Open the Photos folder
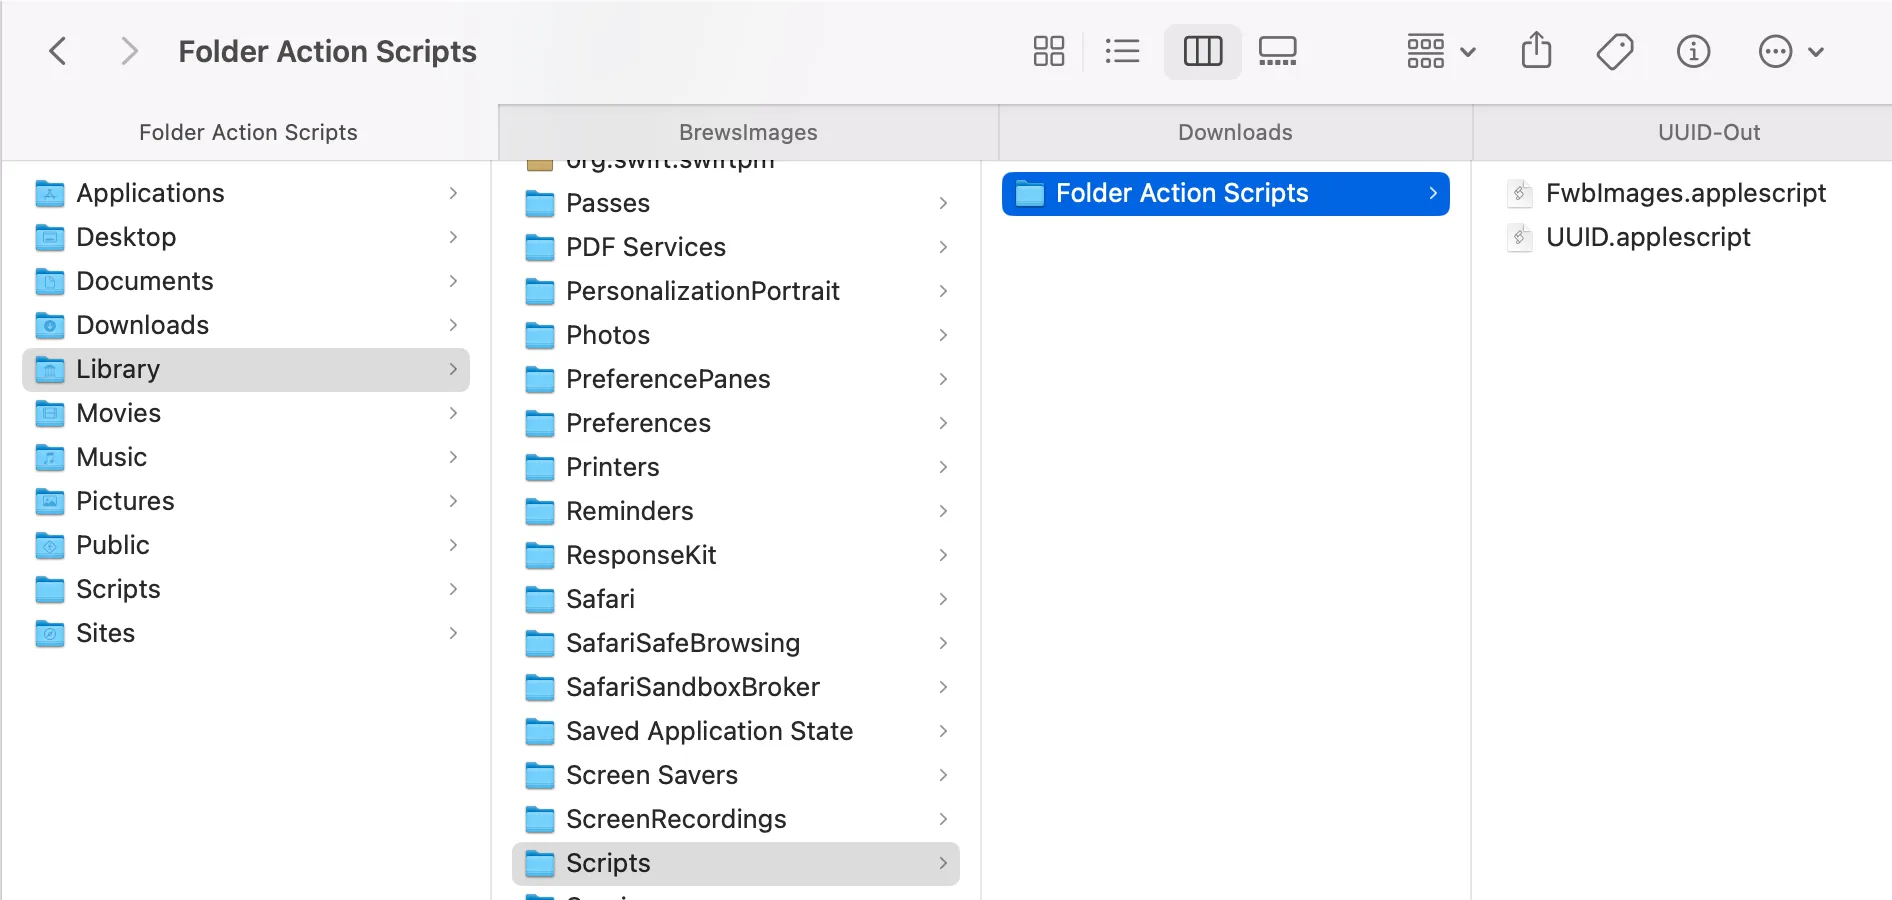 (608, 335)
